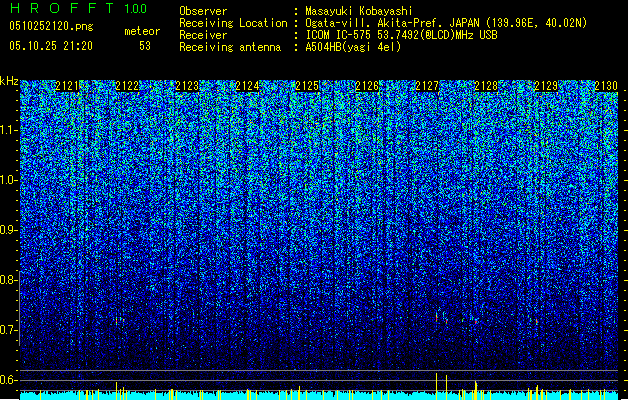Click the 2123 time marker
629x400 pixels.
(x=187, y=86)
